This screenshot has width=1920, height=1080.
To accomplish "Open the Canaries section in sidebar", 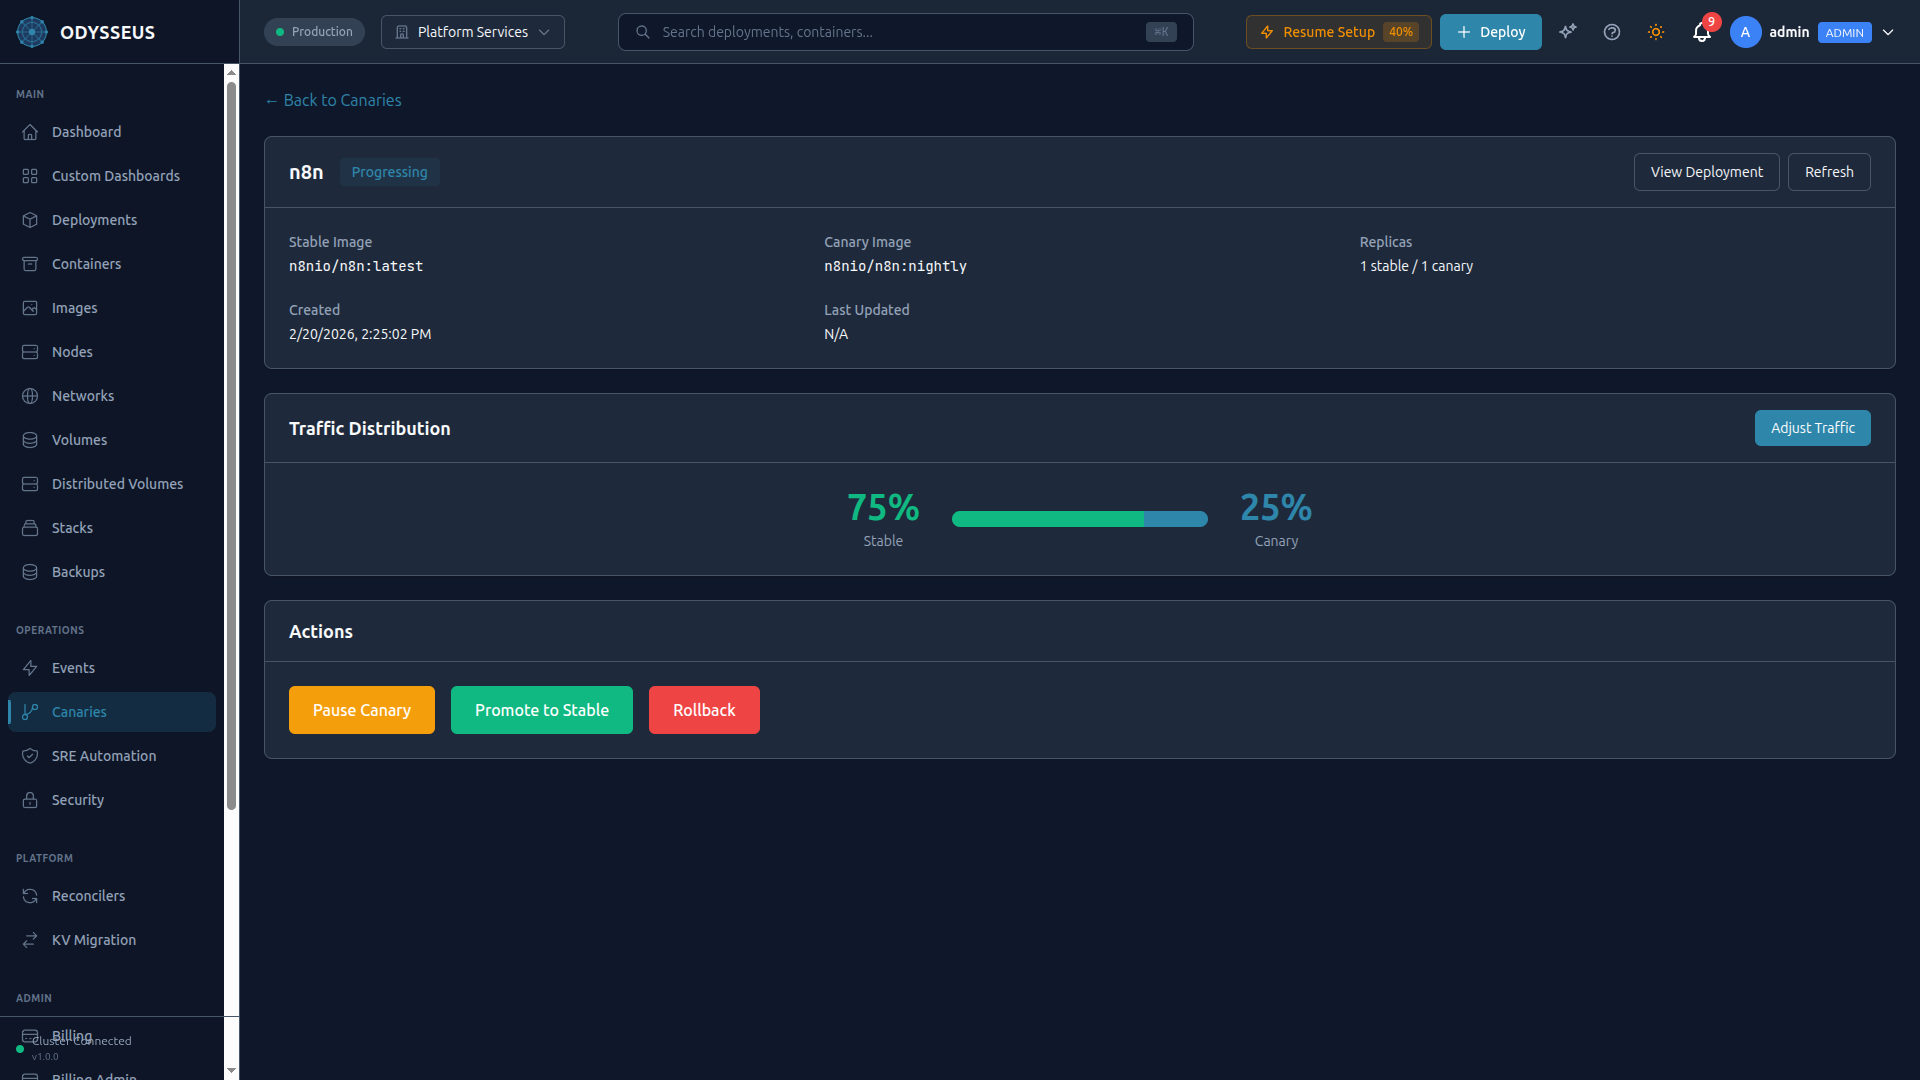I will (x=79, y=711).
